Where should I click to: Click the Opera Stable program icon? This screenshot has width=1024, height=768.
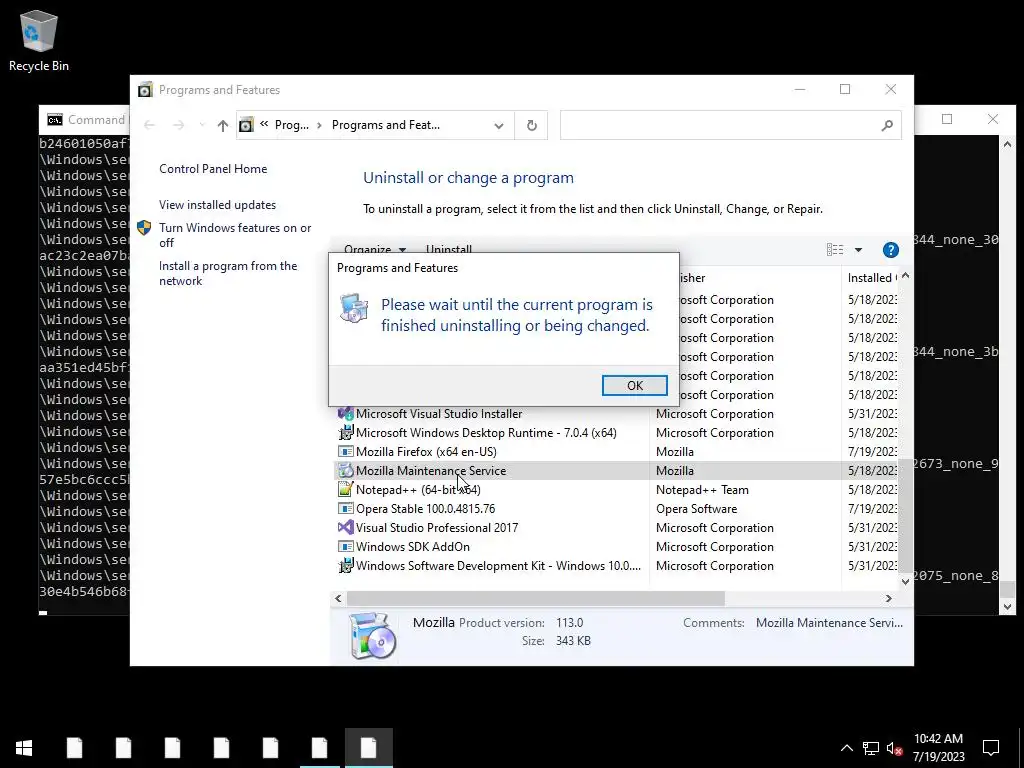(x=345, y=509)
